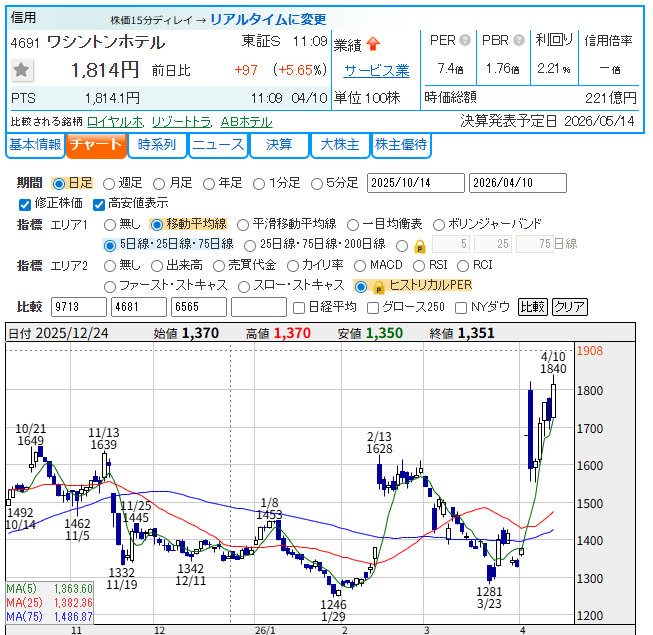
Task: Select ヒストリカルPER radio button
Action: pos(361,286)
